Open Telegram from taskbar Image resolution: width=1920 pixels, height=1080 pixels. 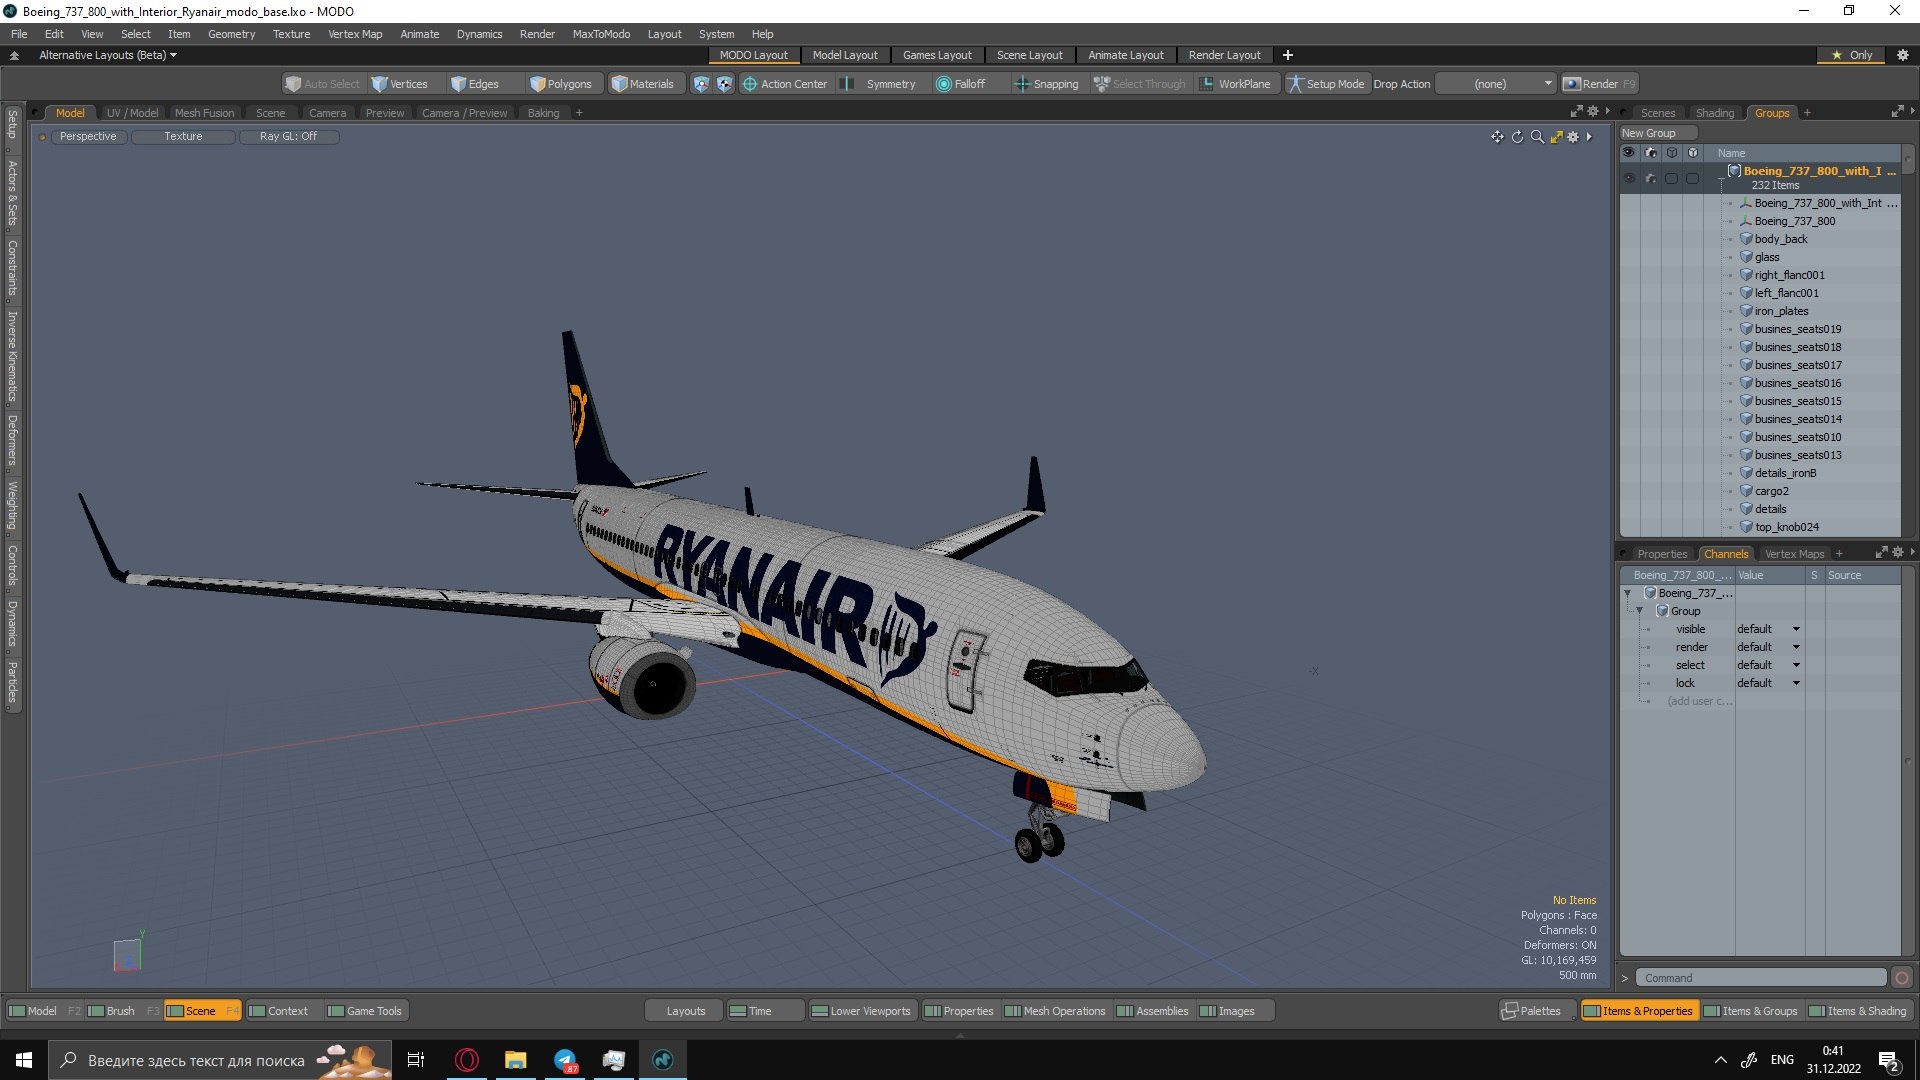click(565, 1060)
